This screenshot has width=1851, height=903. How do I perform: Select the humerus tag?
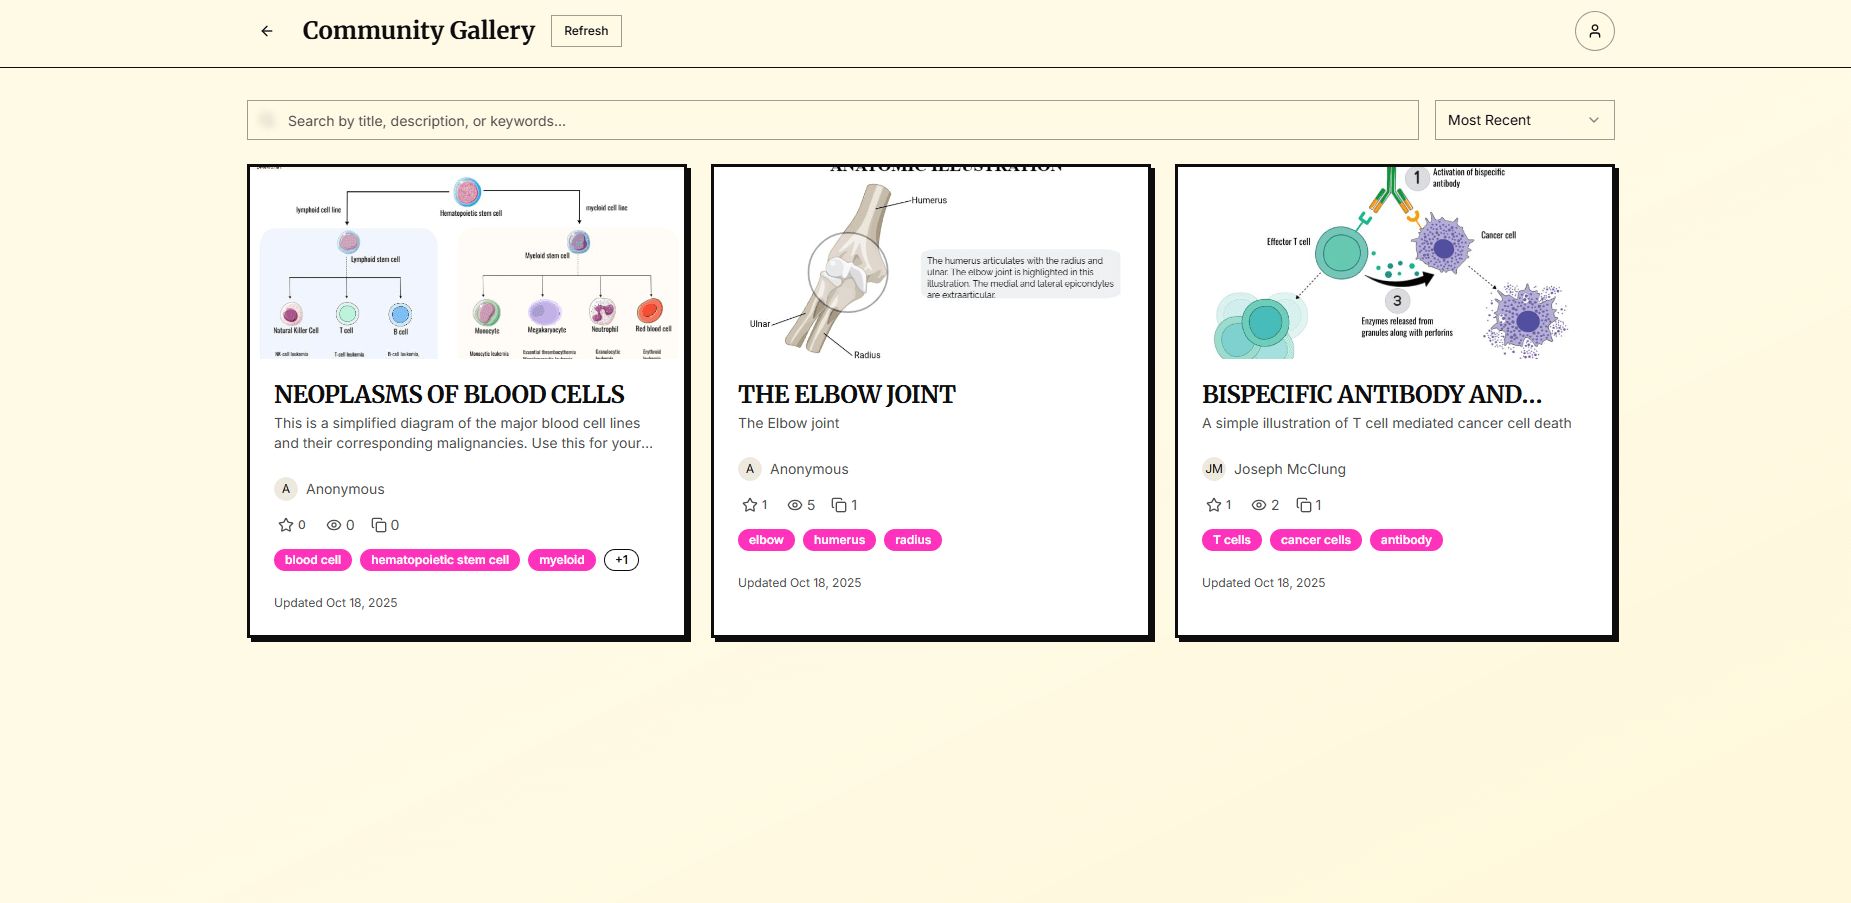(x=839, y=540)
